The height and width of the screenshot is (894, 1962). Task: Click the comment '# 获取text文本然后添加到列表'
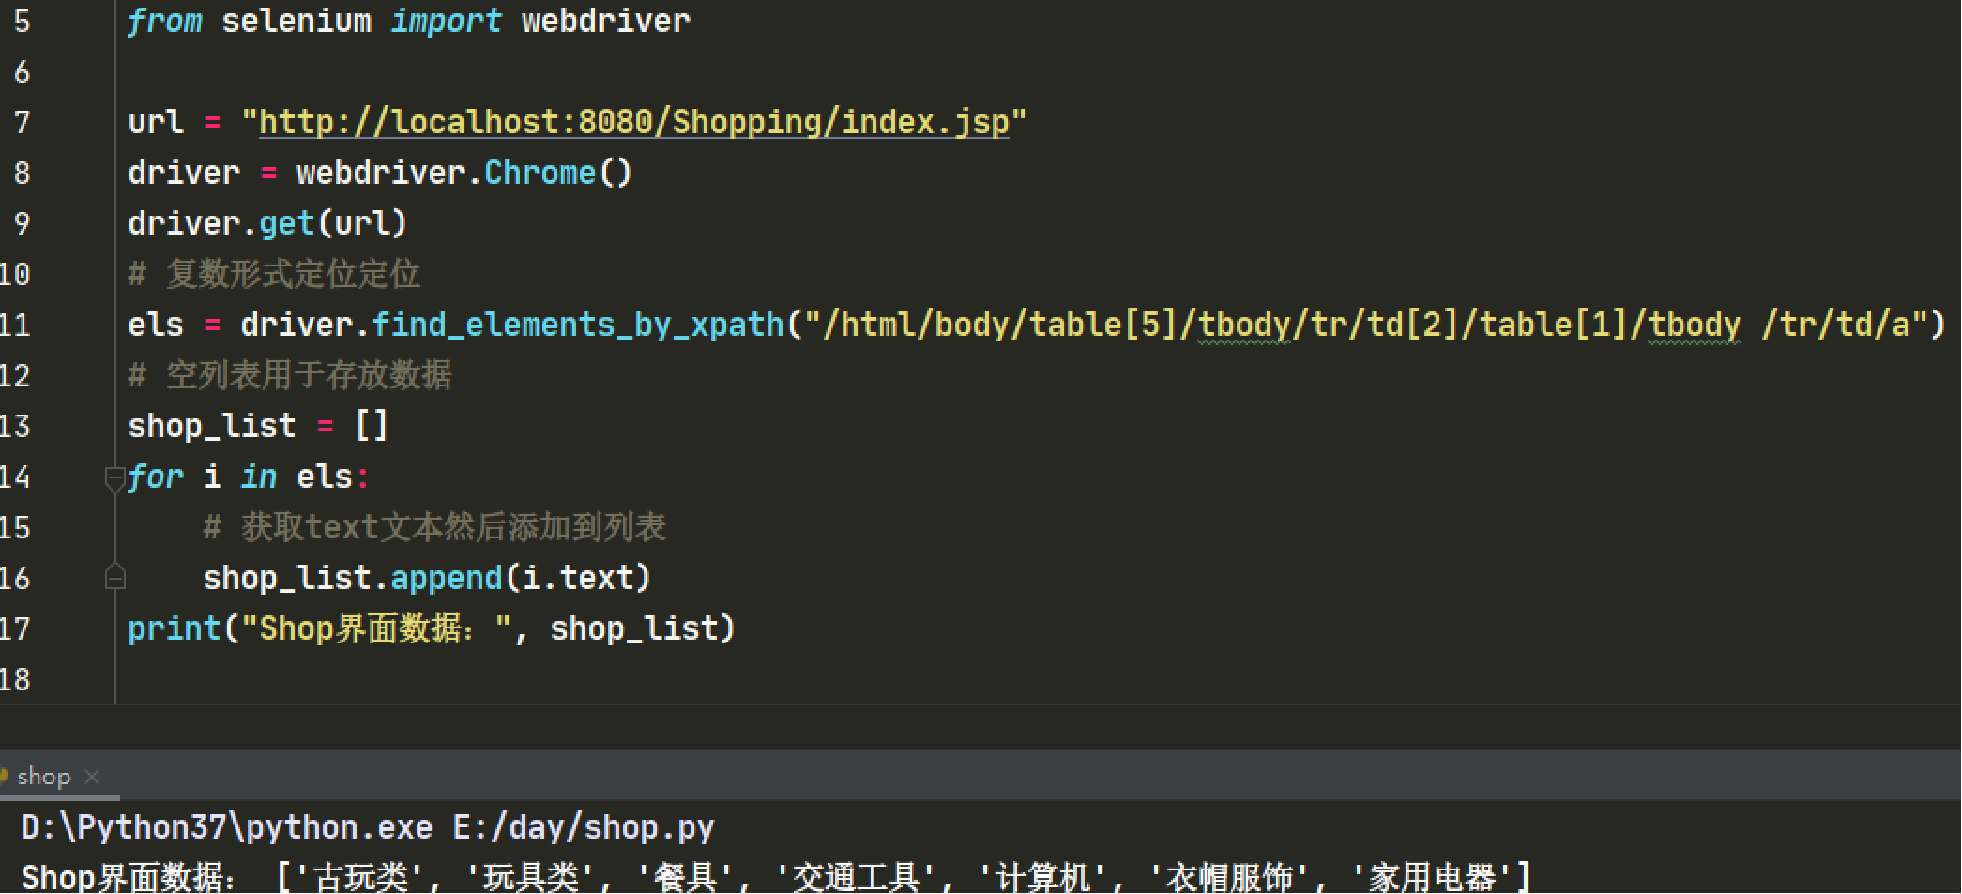pos(435,527)
